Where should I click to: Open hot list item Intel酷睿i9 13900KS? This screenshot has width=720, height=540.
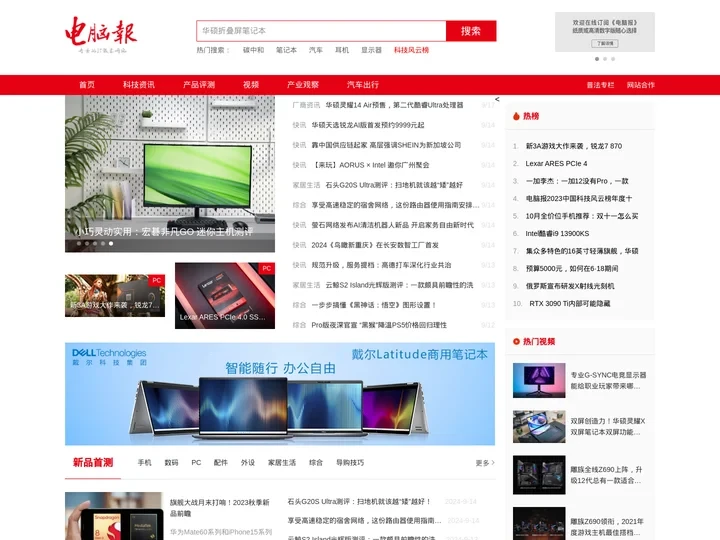557,233
